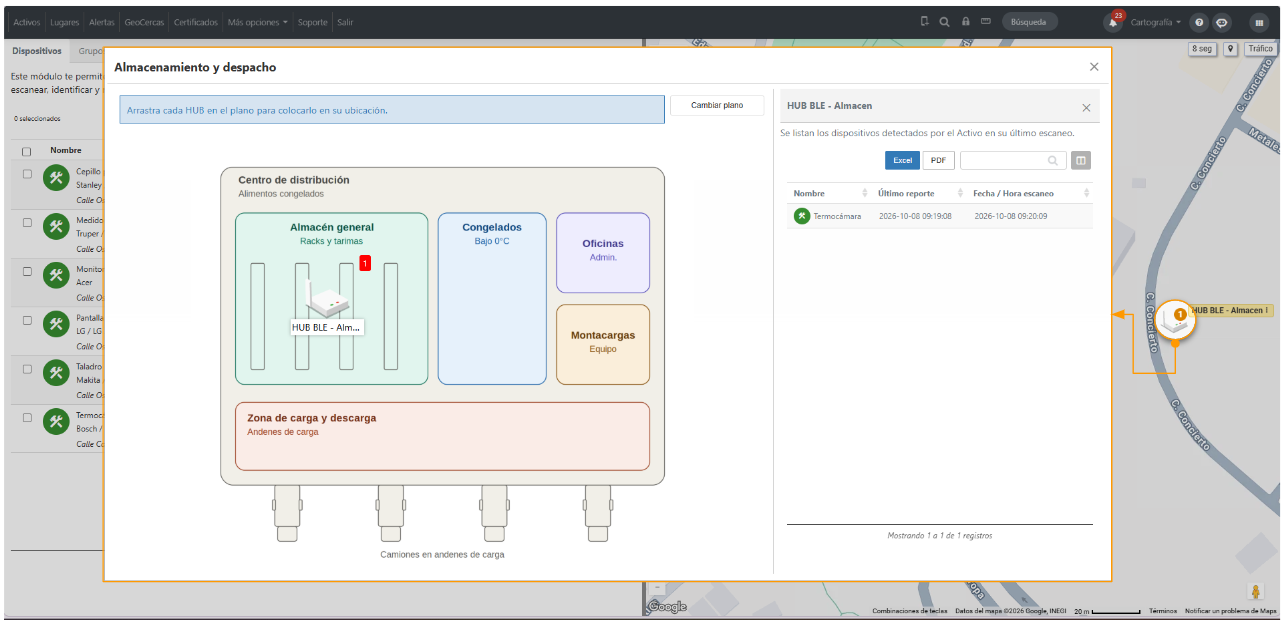The width and height of the screenshot is (1283, 626).
Task: Click the Búsqueda search box in top bar
Action: click(x=1029, y=21)
